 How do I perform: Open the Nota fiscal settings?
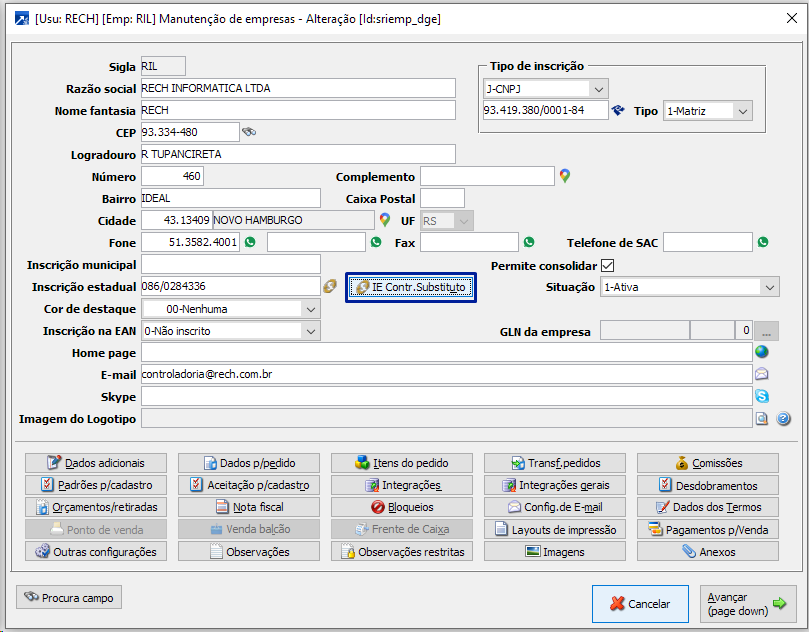pyautogui.click(x=249, y=507)
